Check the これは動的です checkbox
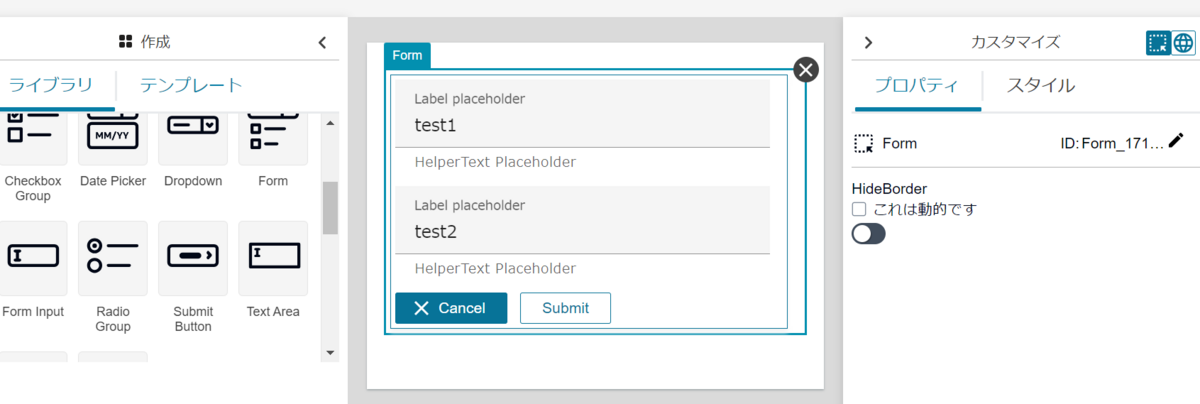This screenshot has width=1200, height=404. click(x=858, y=209)
